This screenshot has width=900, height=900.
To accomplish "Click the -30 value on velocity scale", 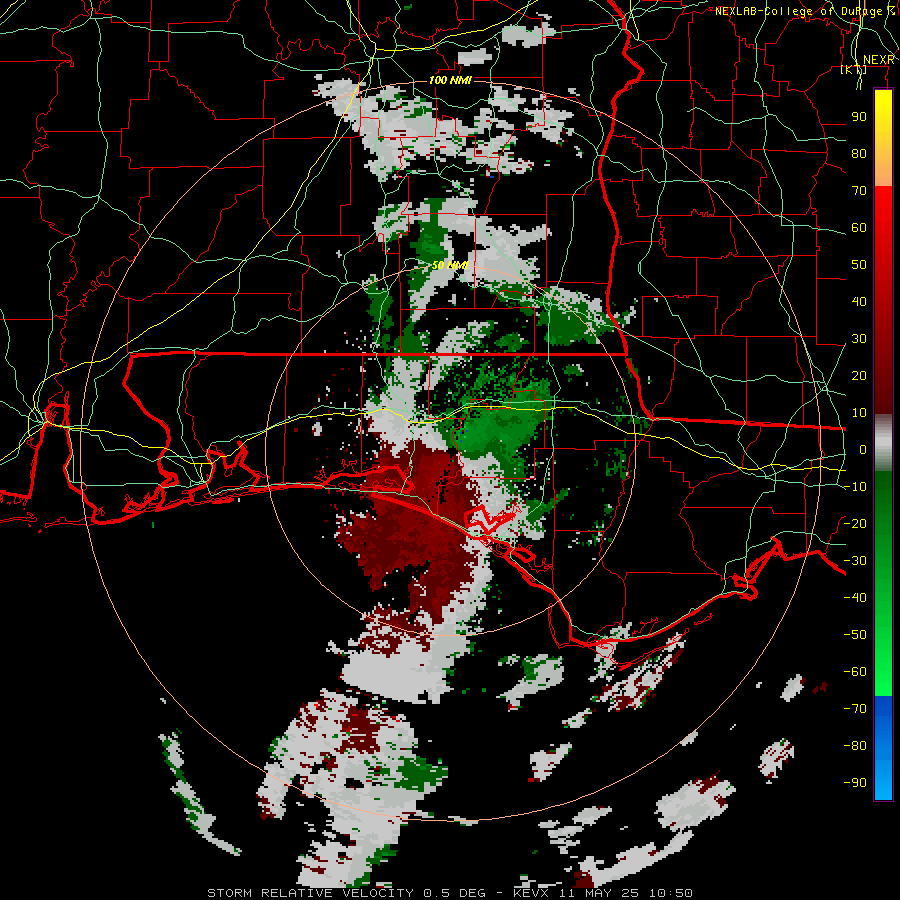I will point(855,561).
